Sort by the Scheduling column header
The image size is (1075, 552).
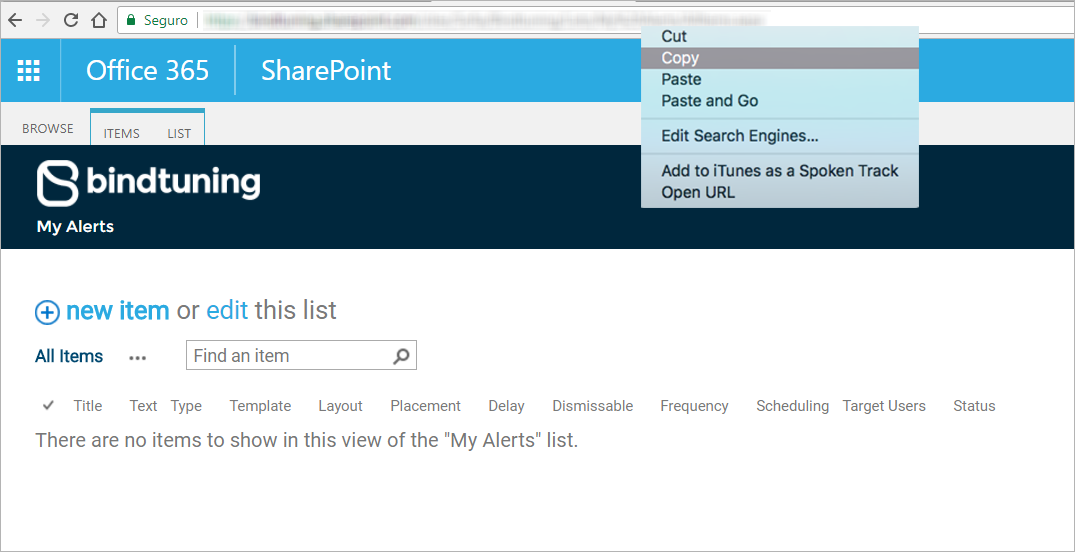click(793, 406)
